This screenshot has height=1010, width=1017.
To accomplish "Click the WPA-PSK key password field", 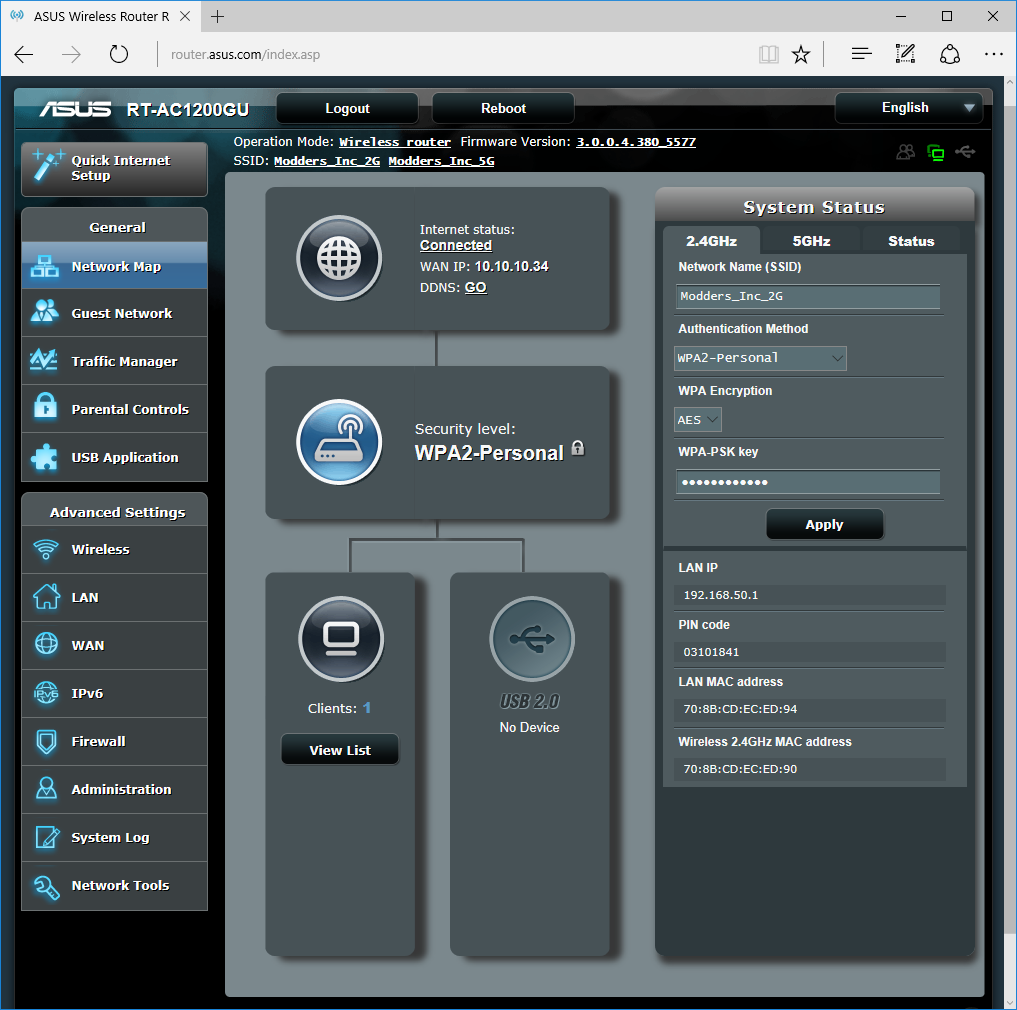I will pos(808,482).
